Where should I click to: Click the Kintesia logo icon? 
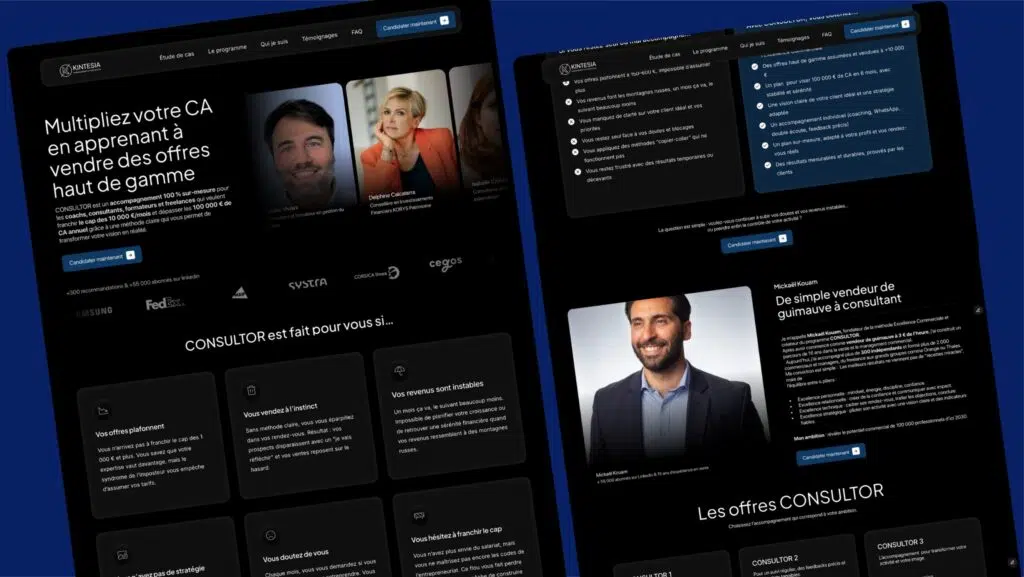(x=66, y=68)
